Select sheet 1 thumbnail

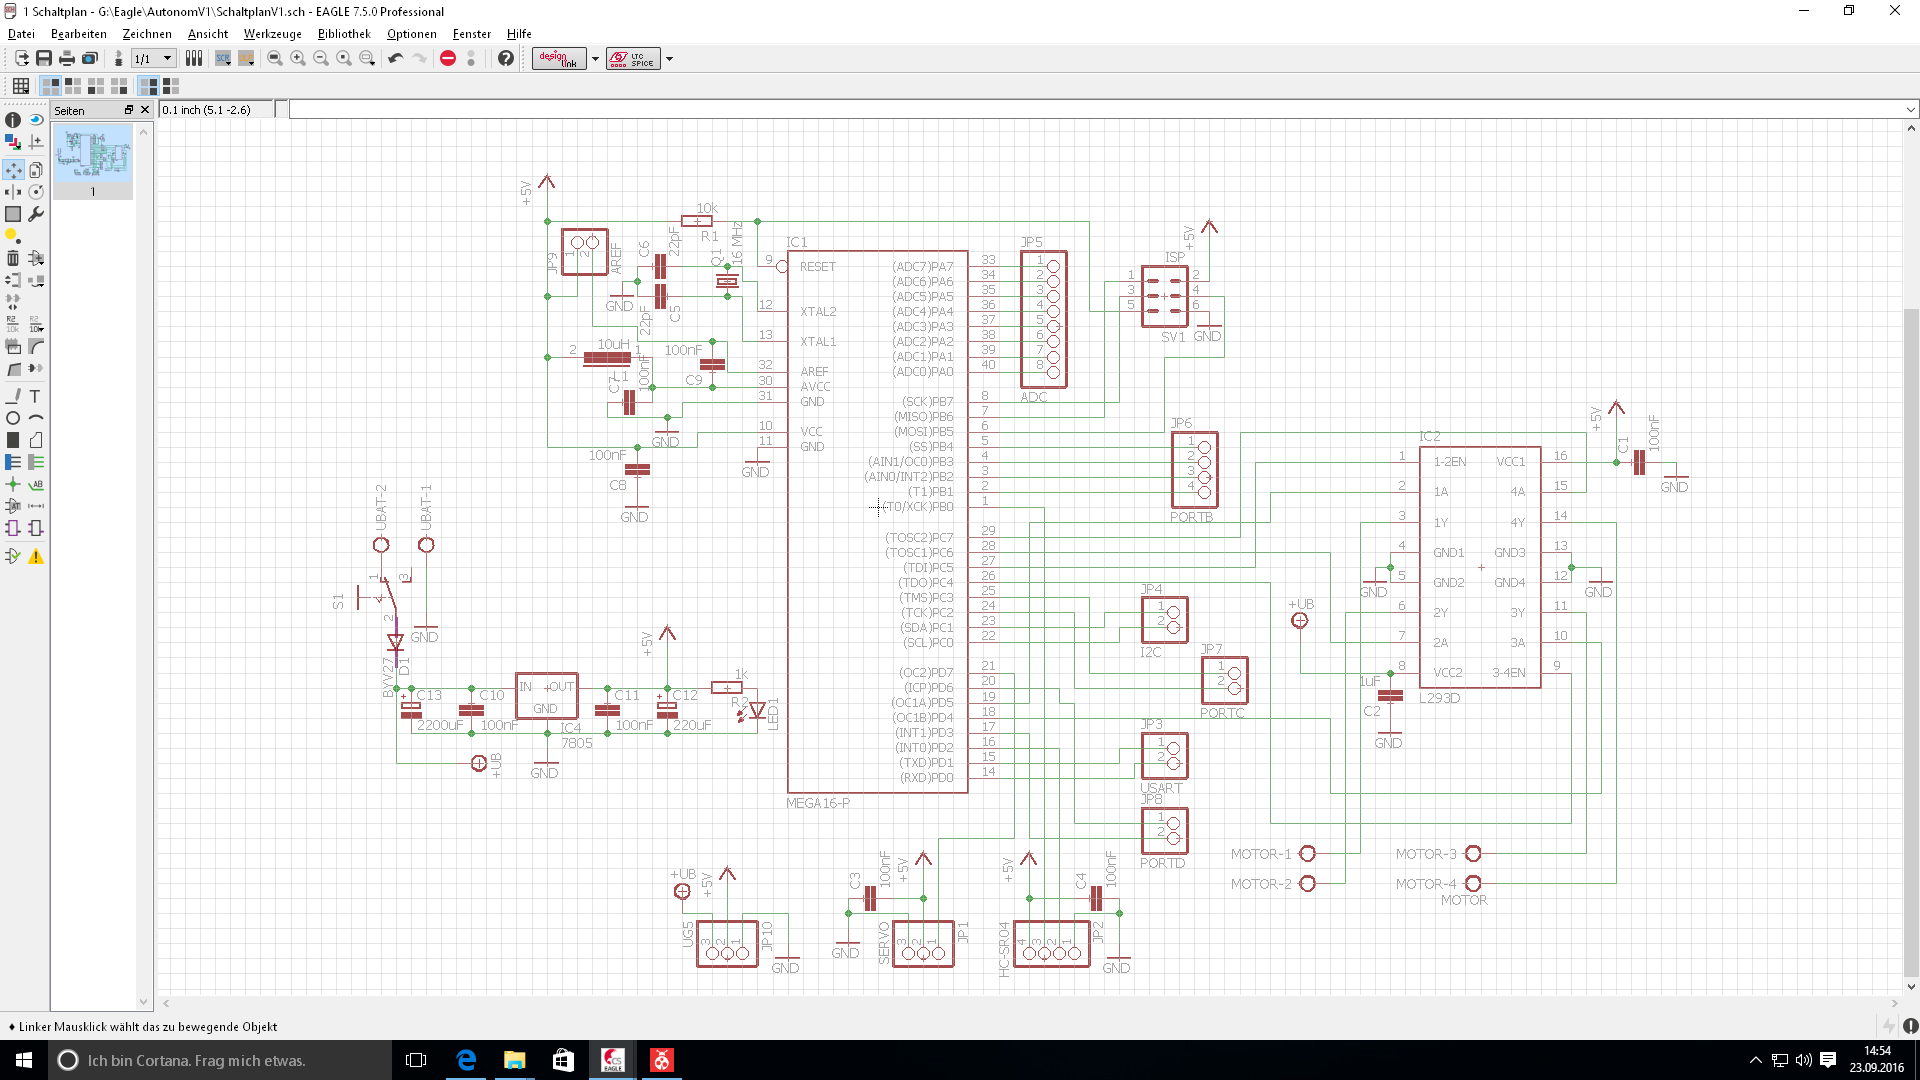[93, 162]
